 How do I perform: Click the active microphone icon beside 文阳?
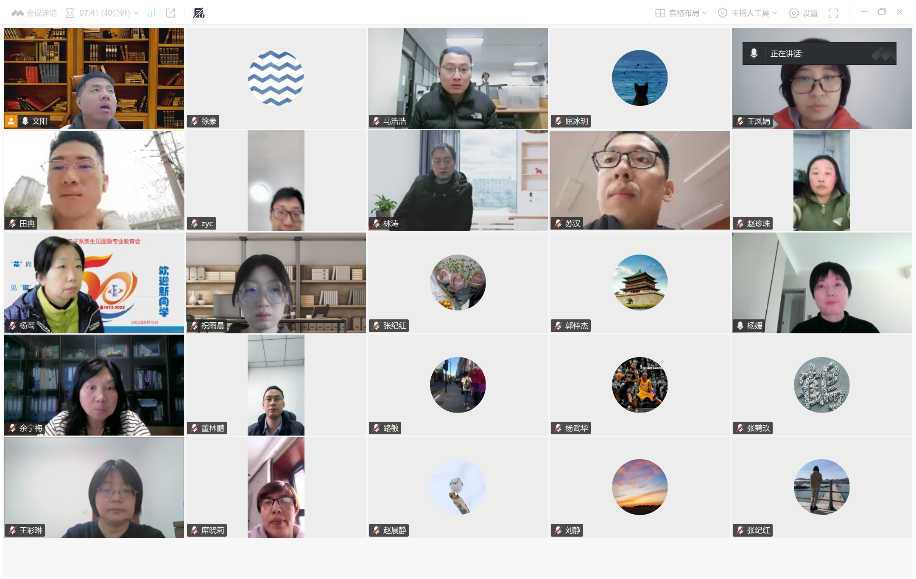[25, 121]
